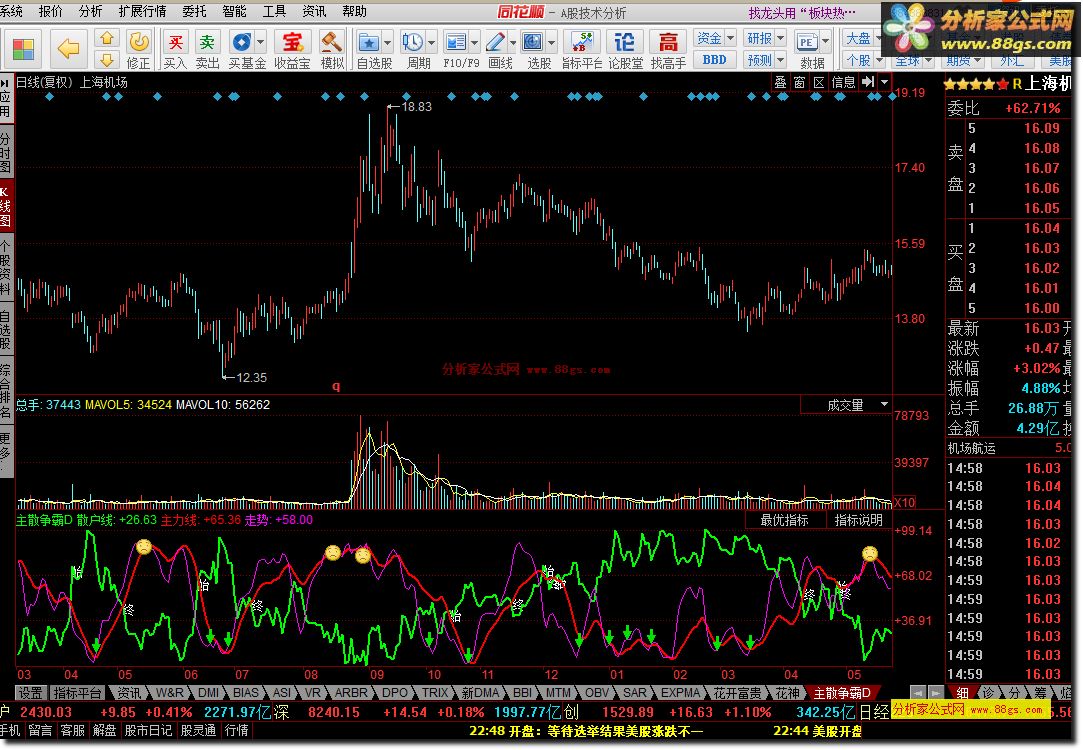Image resolution: width=1083 pixels, height=750 pixels.
Task: Switch to the EXPMA indicator tab
Action: click(x=680, y=693)
